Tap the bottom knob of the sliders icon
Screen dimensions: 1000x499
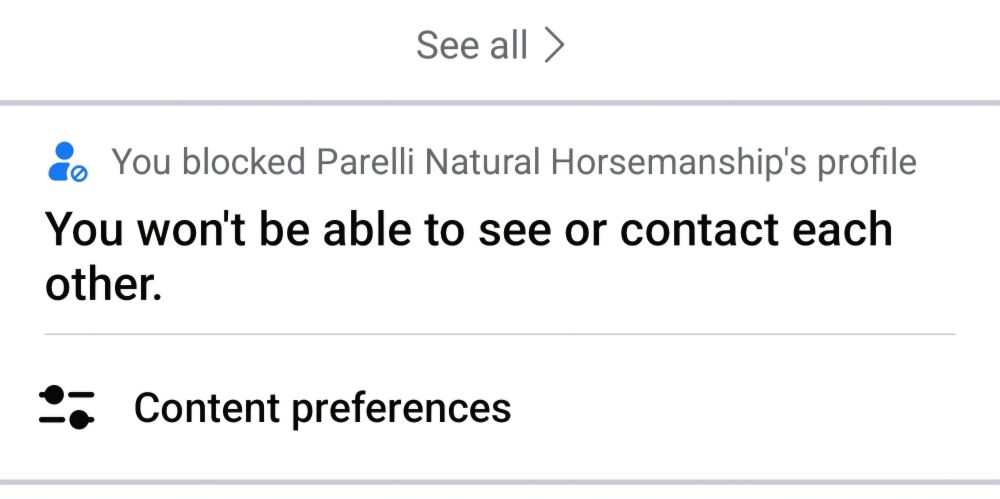click(x=78, y=420)
